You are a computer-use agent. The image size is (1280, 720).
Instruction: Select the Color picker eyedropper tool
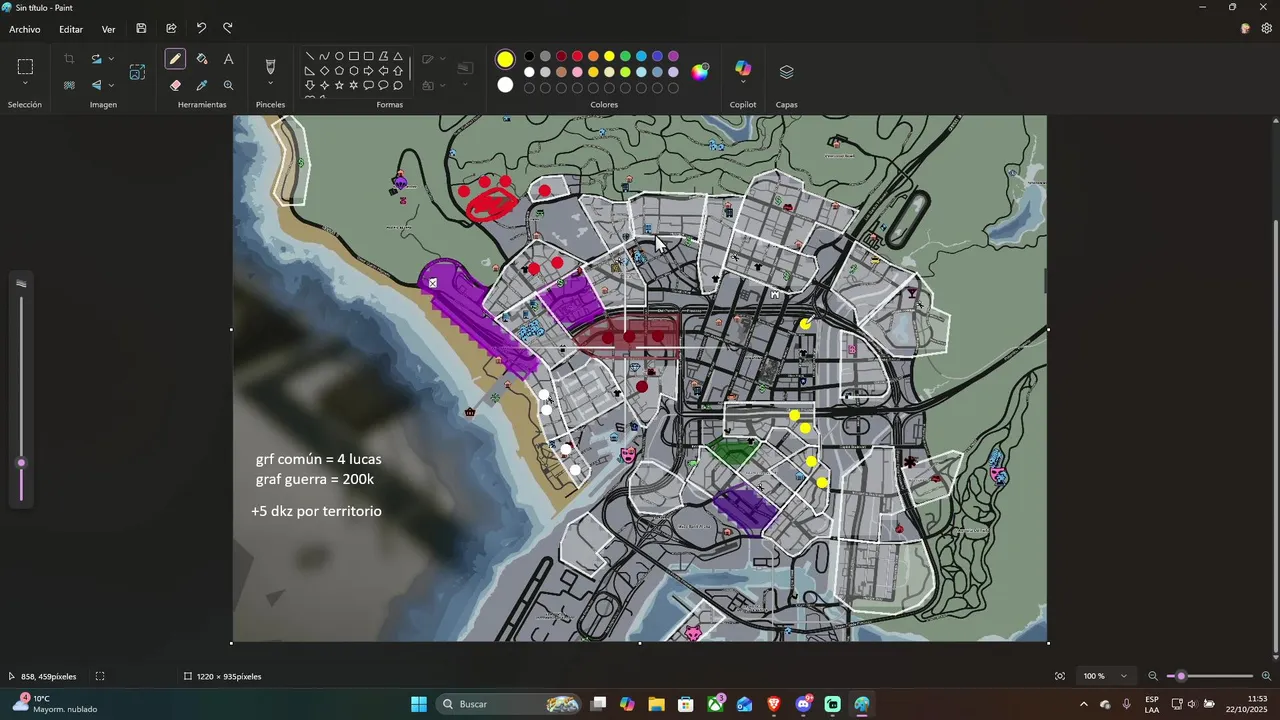[202, 86]
